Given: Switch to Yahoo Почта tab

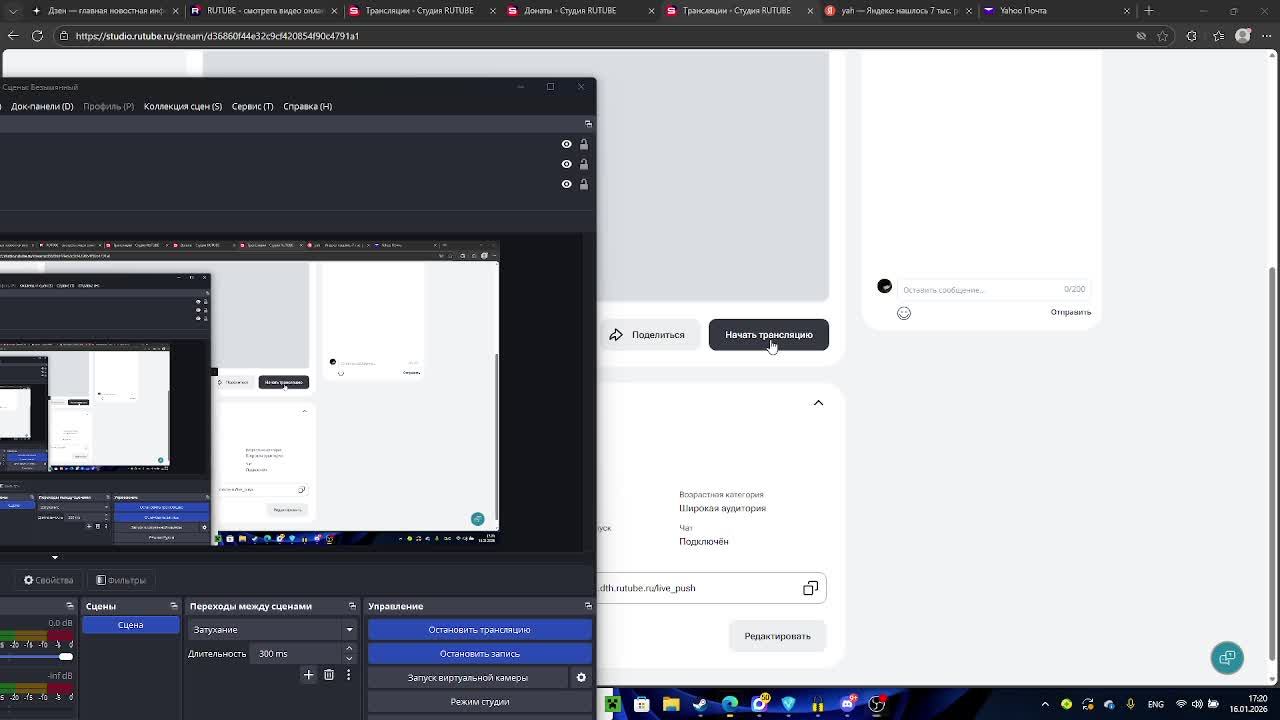Looking at the screenshot, I should 1056,11.
